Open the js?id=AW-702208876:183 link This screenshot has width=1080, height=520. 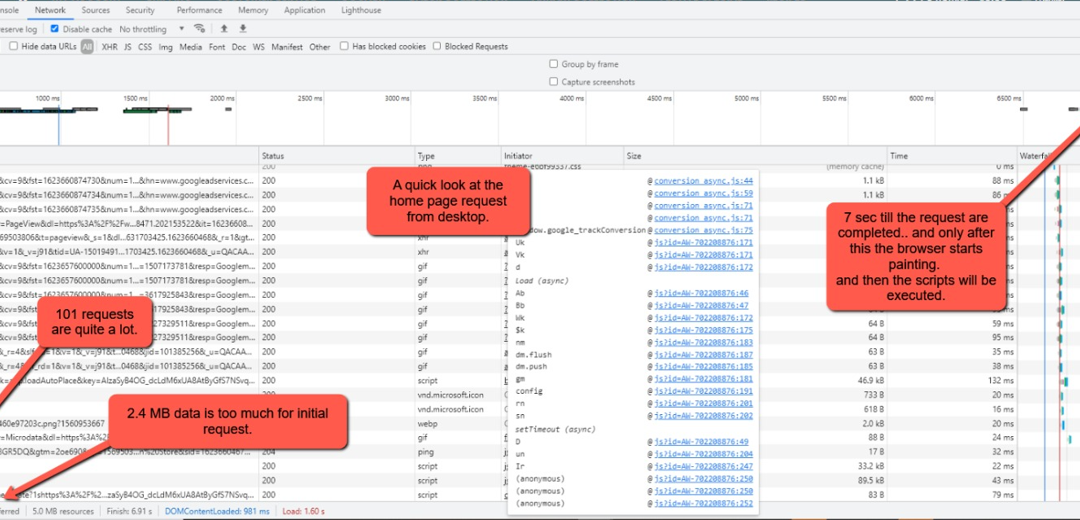click(703, 342)
